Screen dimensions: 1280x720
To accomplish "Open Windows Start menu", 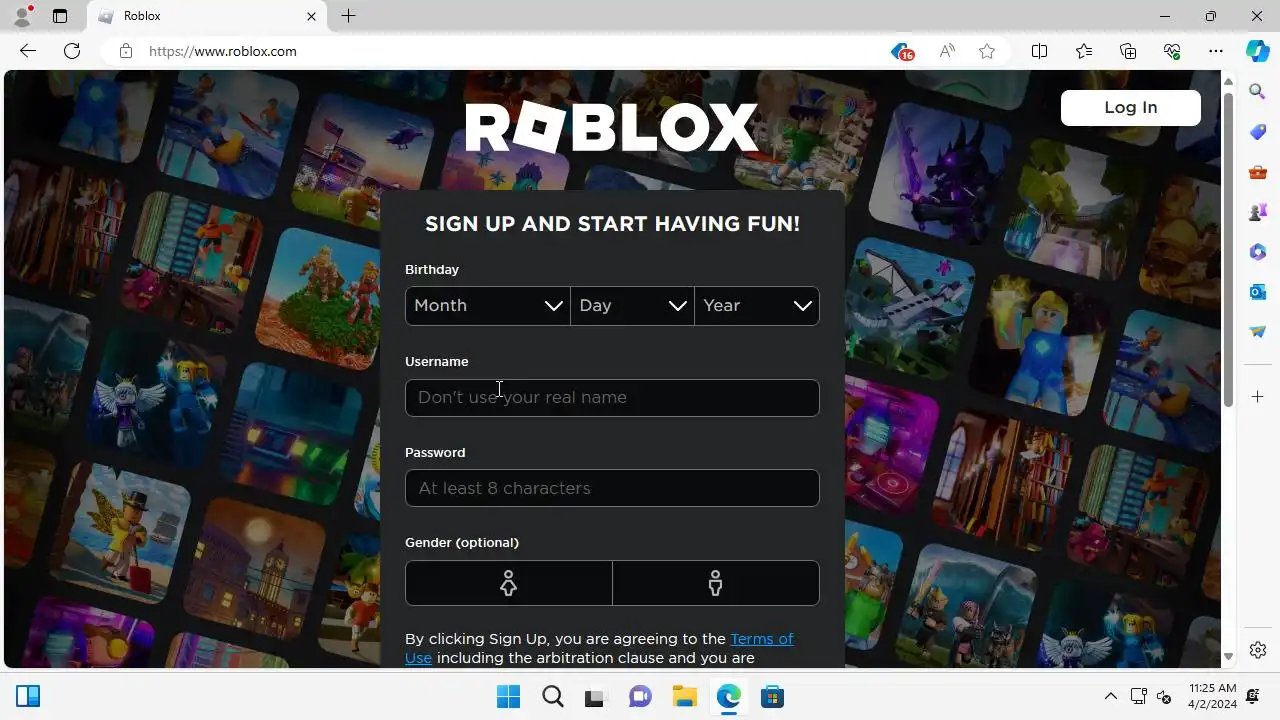I will click(x=508, y=696).
